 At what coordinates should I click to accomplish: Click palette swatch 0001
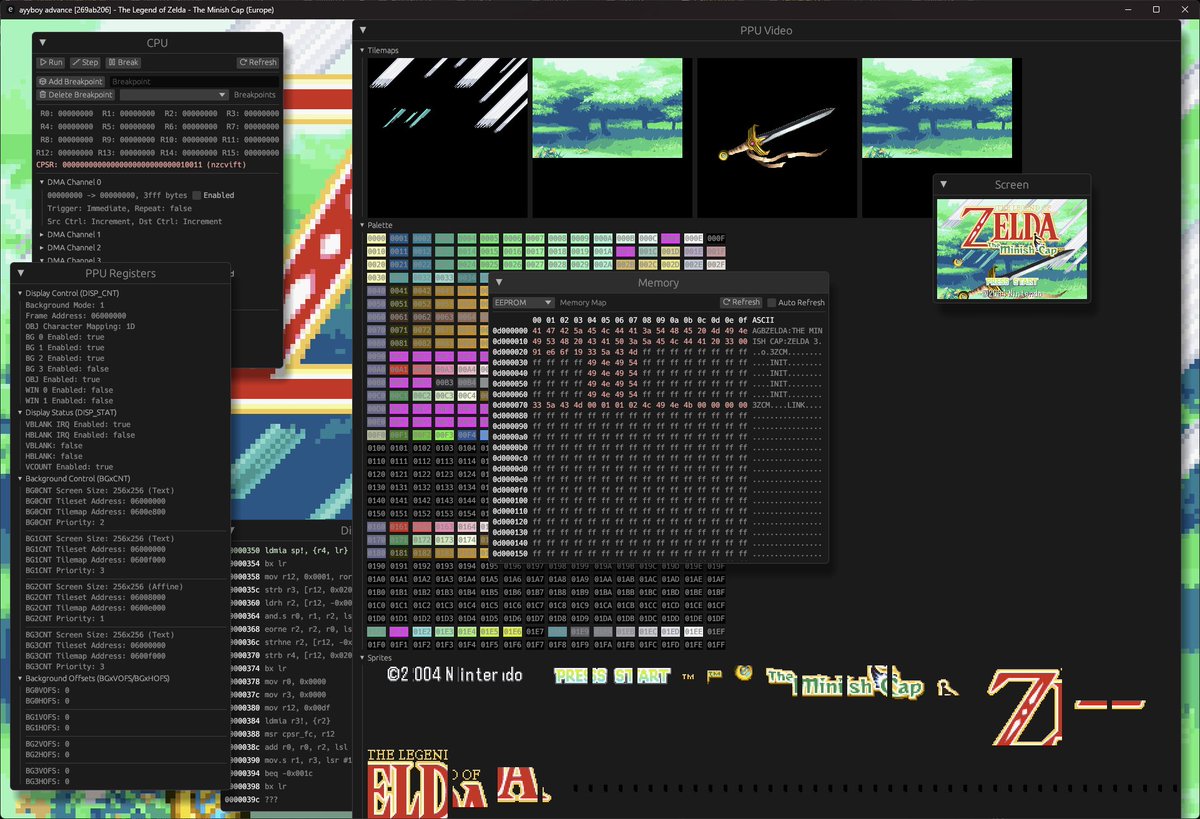point(399,239)
